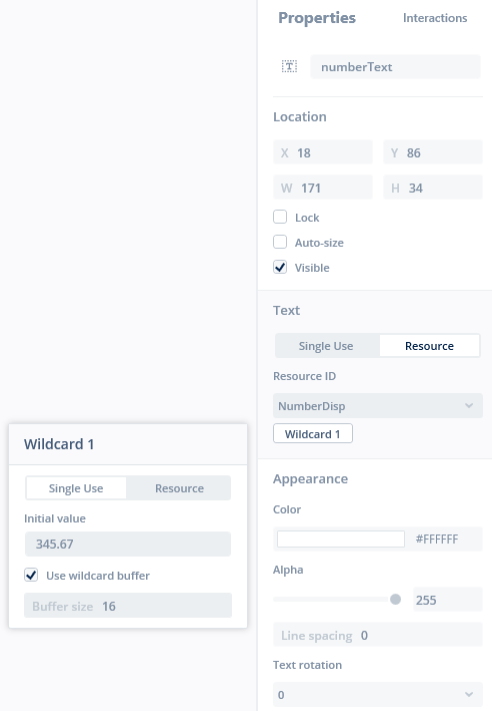Click the Wildcard 1 button
492x711 pixels.
coord(312,434)
